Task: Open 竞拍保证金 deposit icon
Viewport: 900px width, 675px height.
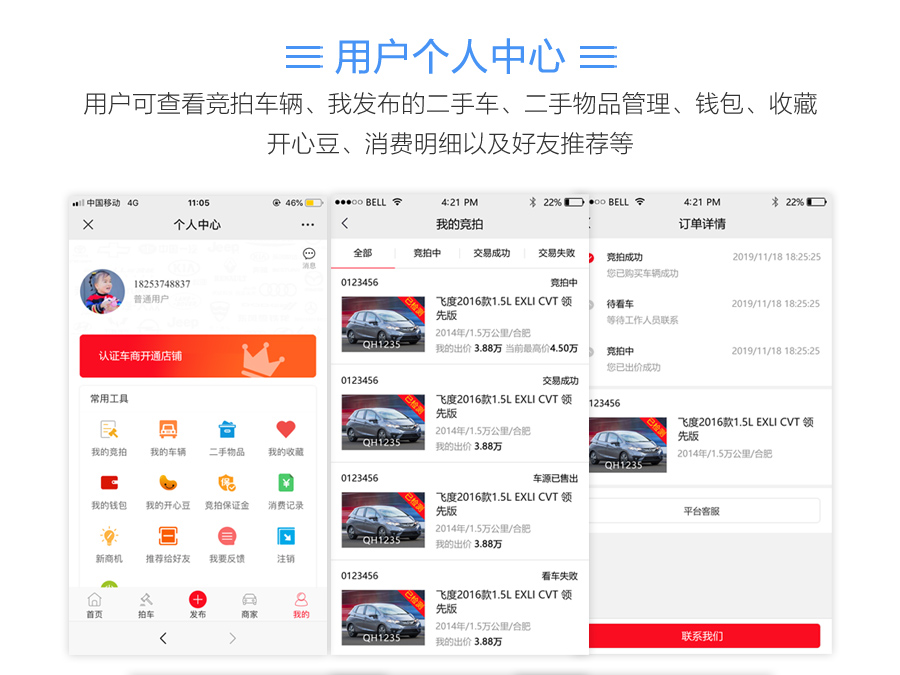Action: coord(227,483)
